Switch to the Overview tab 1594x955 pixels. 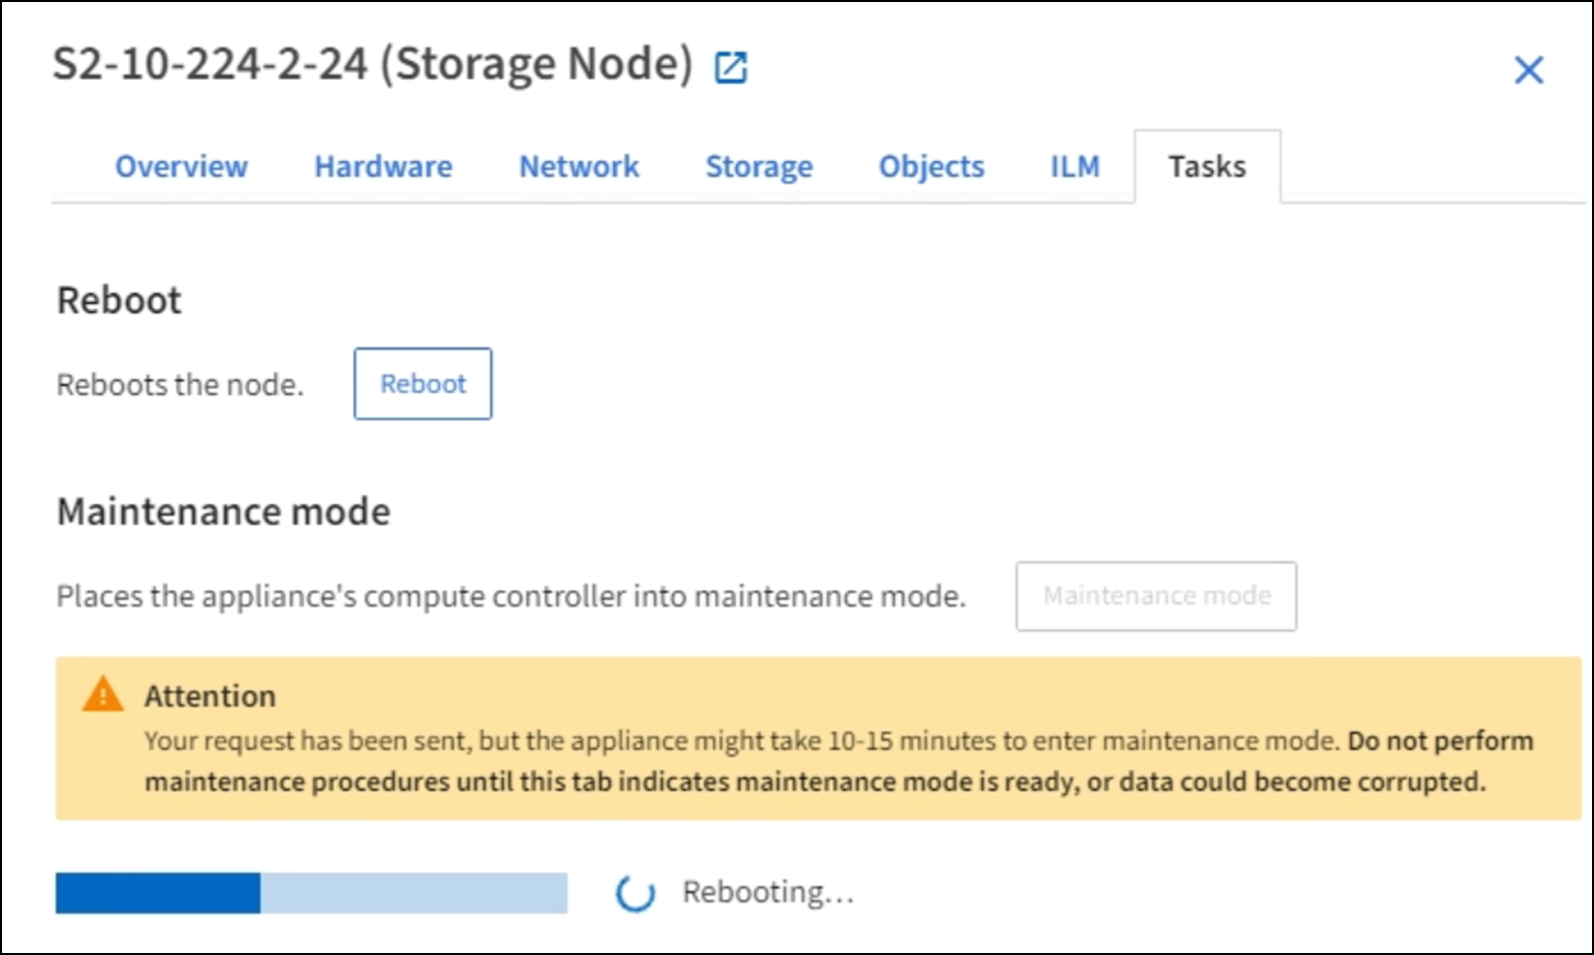[181, 166]
